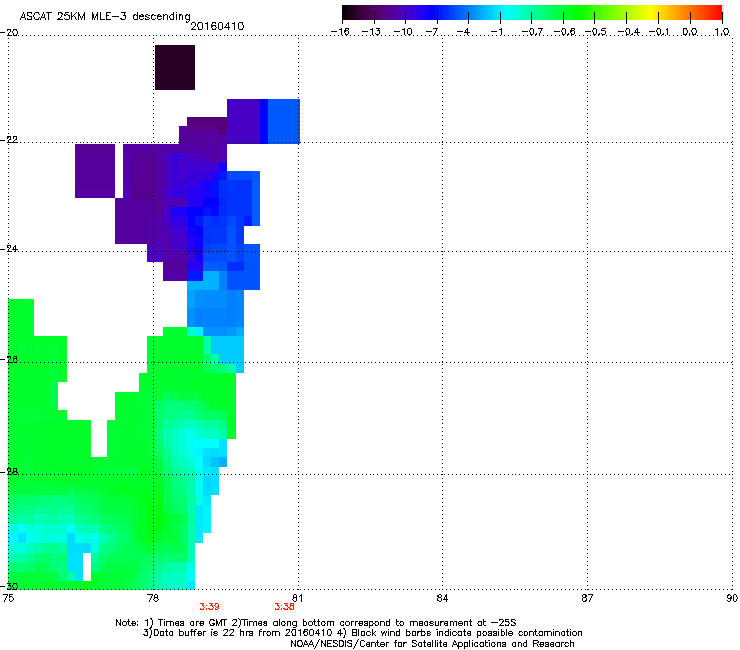Click the detached purple square data patch
The height and width of the screenshot is (650, 740).
tap(95, 171)
